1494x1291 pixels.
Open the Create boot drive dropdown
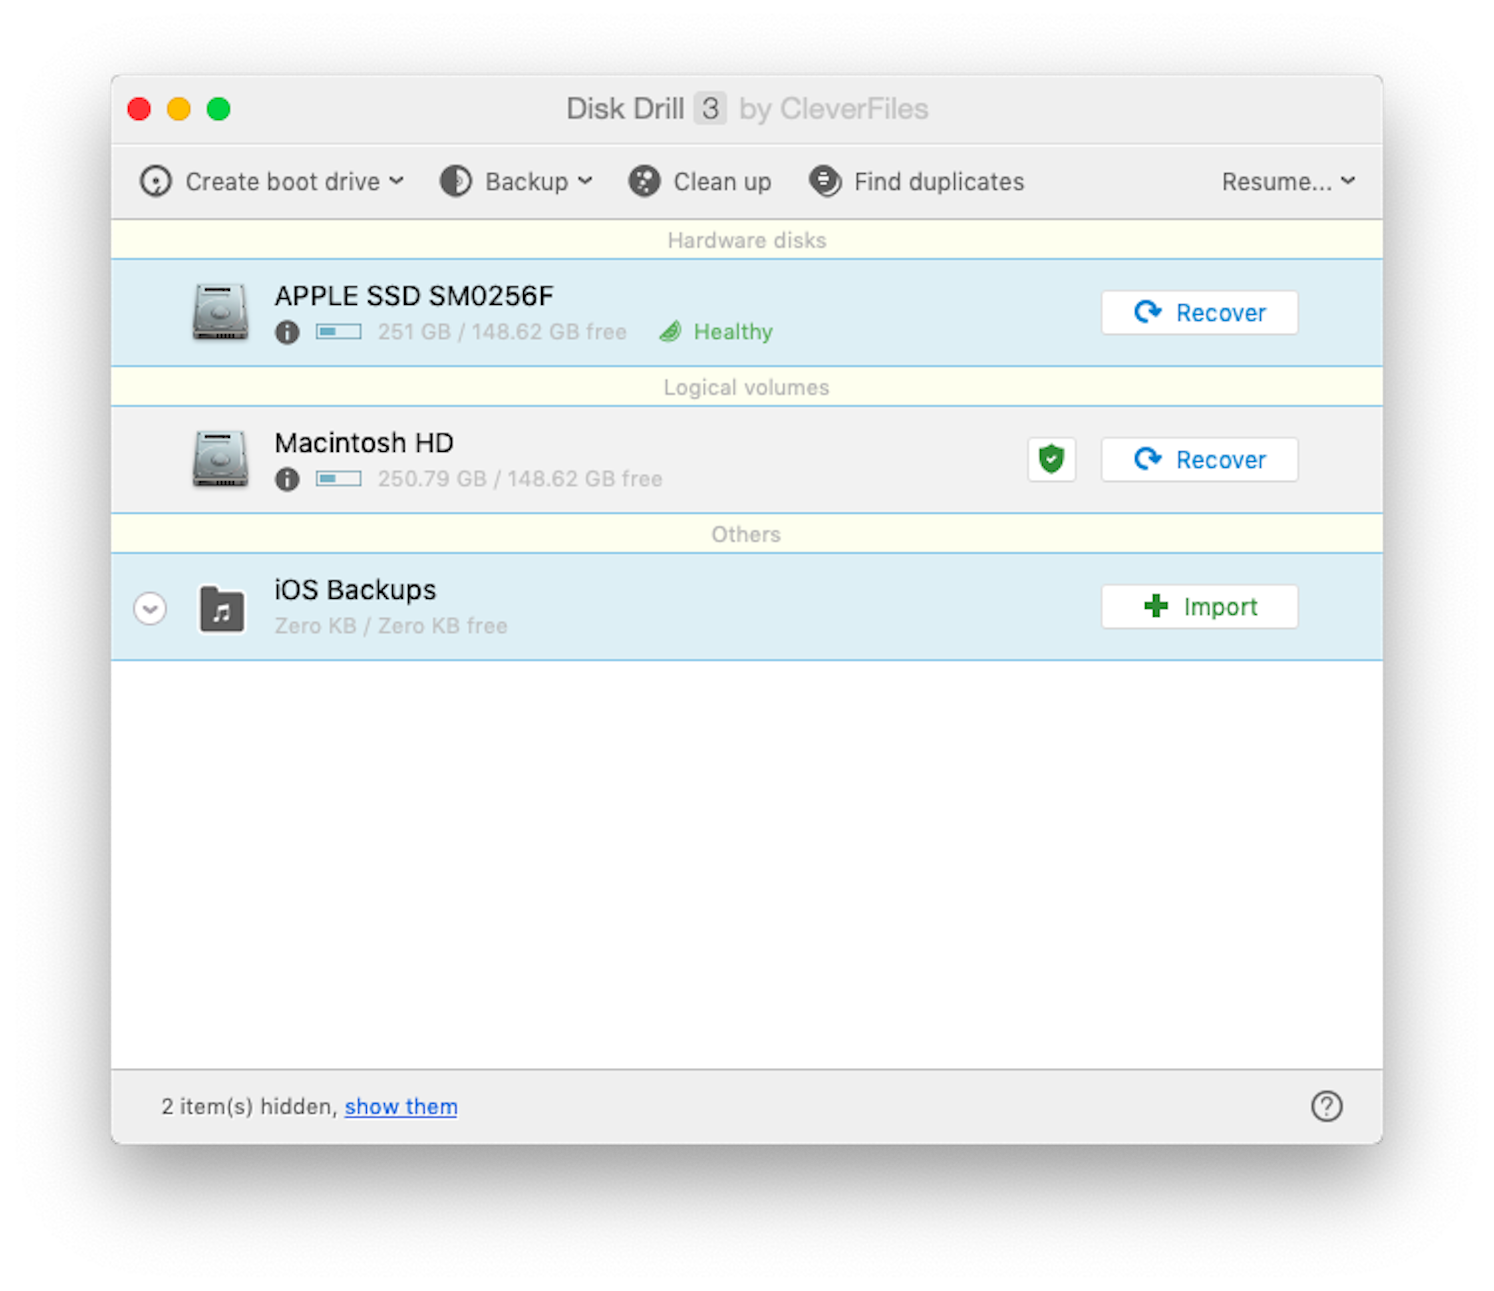(x=398, y=181)
